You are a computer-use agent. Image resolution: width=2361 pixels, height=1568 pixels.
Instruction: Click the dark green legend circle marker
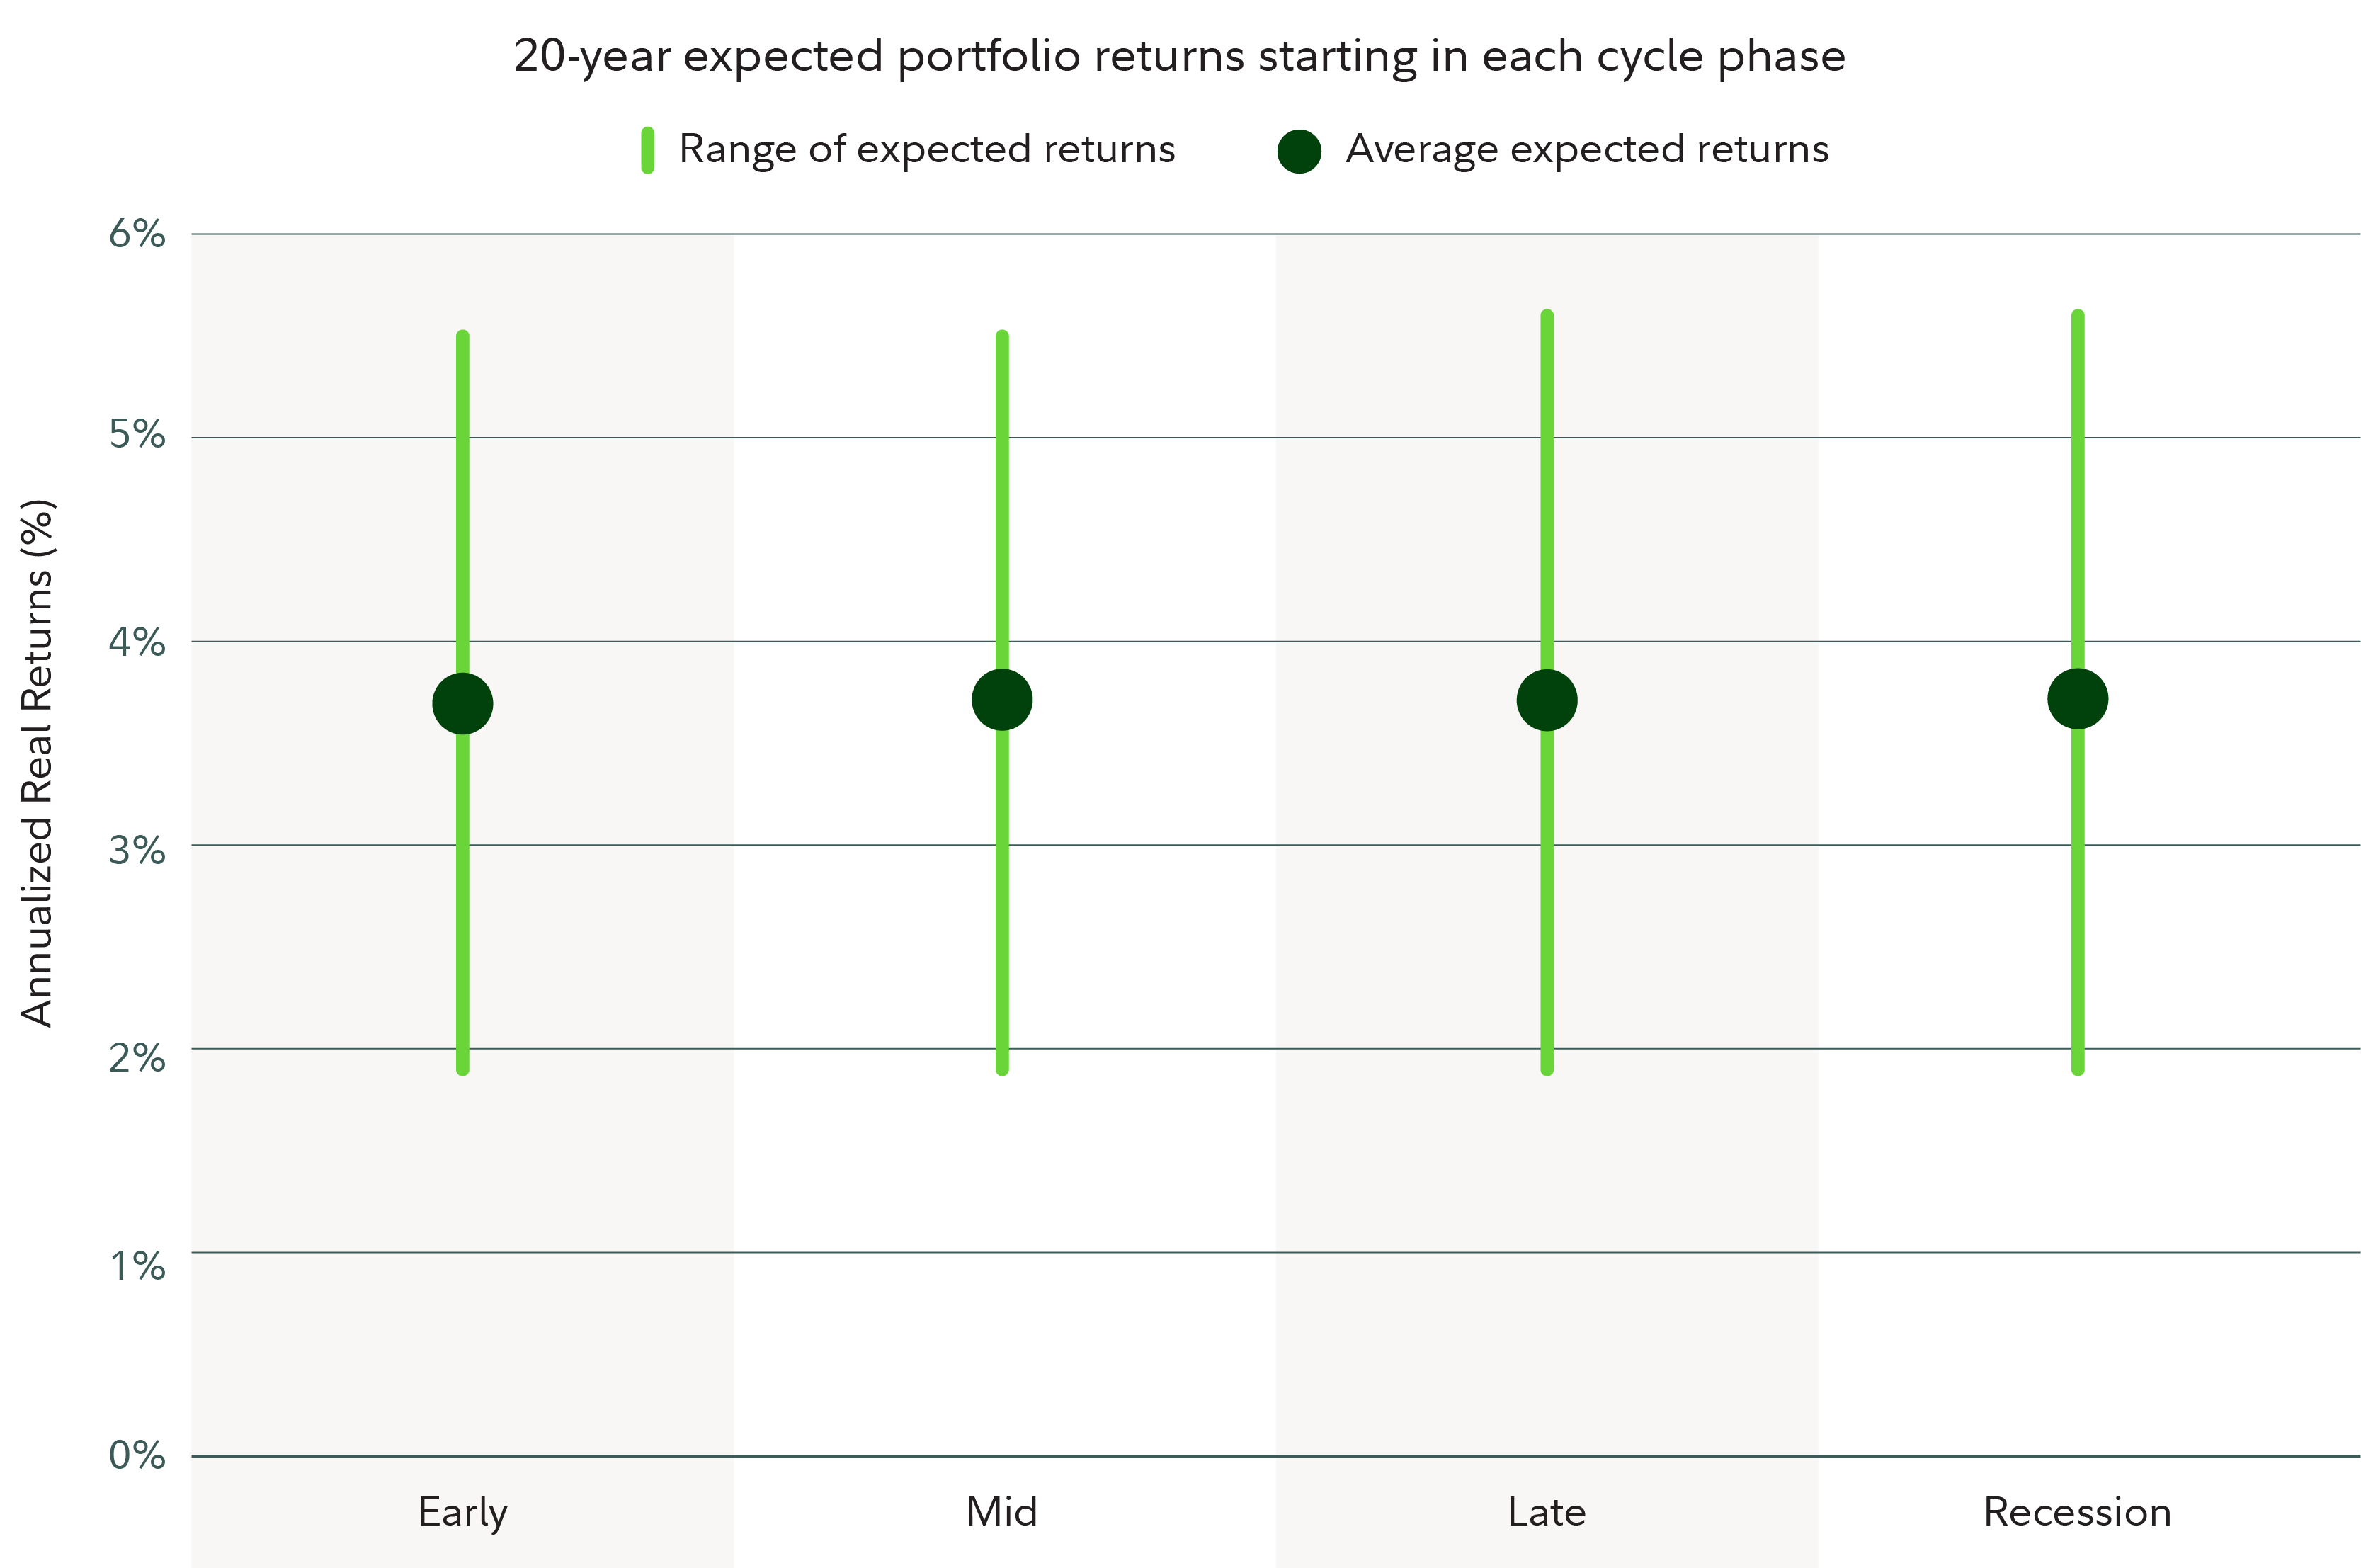point(1299,151)
